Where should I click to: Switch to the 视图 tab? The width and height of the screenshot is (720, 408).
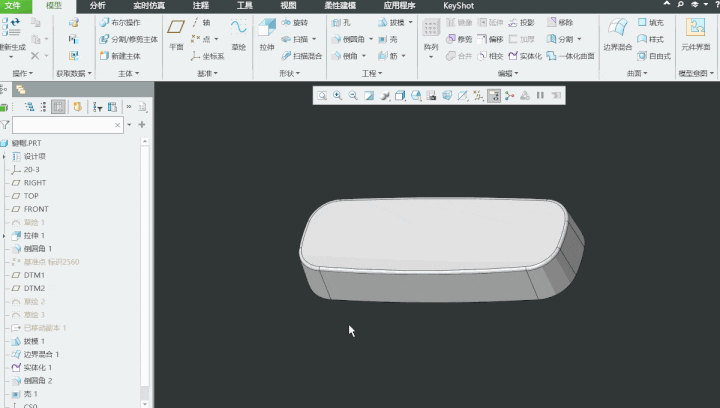coord(288,6)
